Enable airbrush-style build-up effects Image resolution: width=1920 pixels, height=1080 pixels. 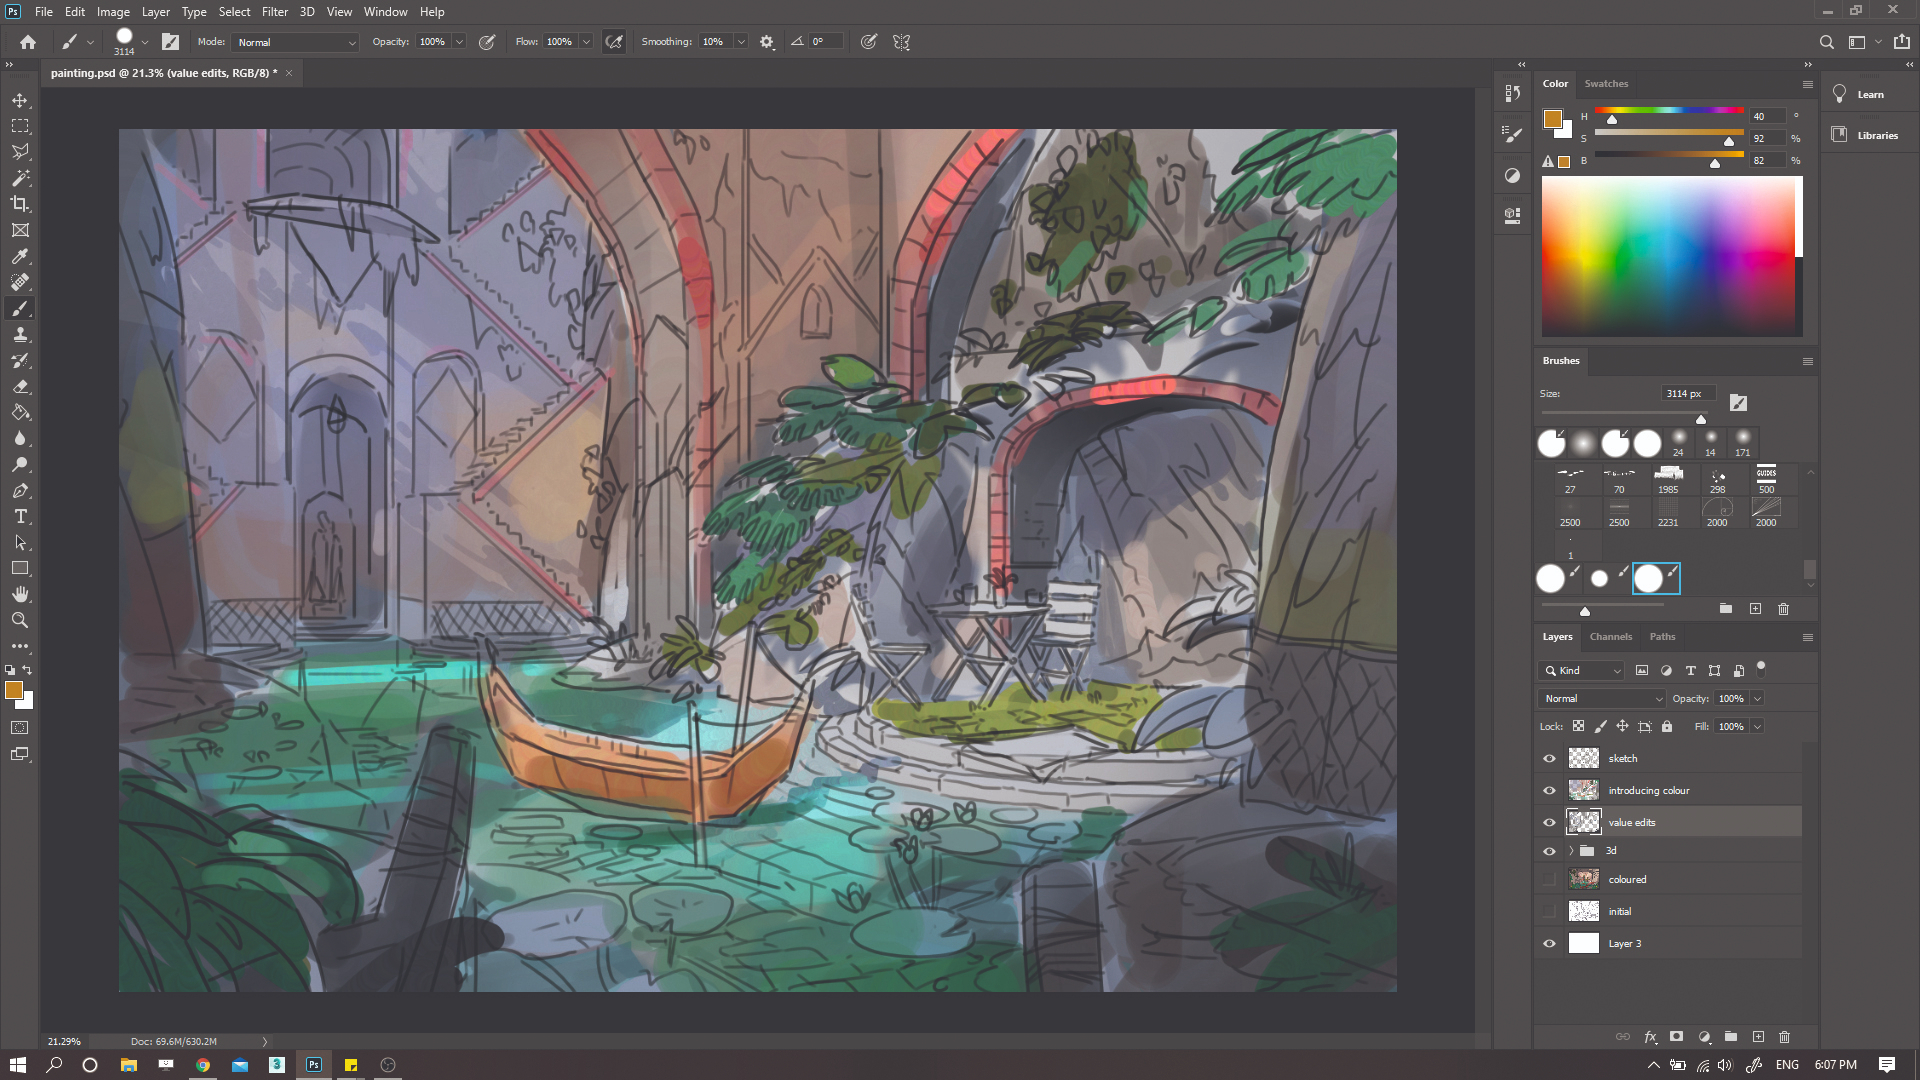(614, 42)
